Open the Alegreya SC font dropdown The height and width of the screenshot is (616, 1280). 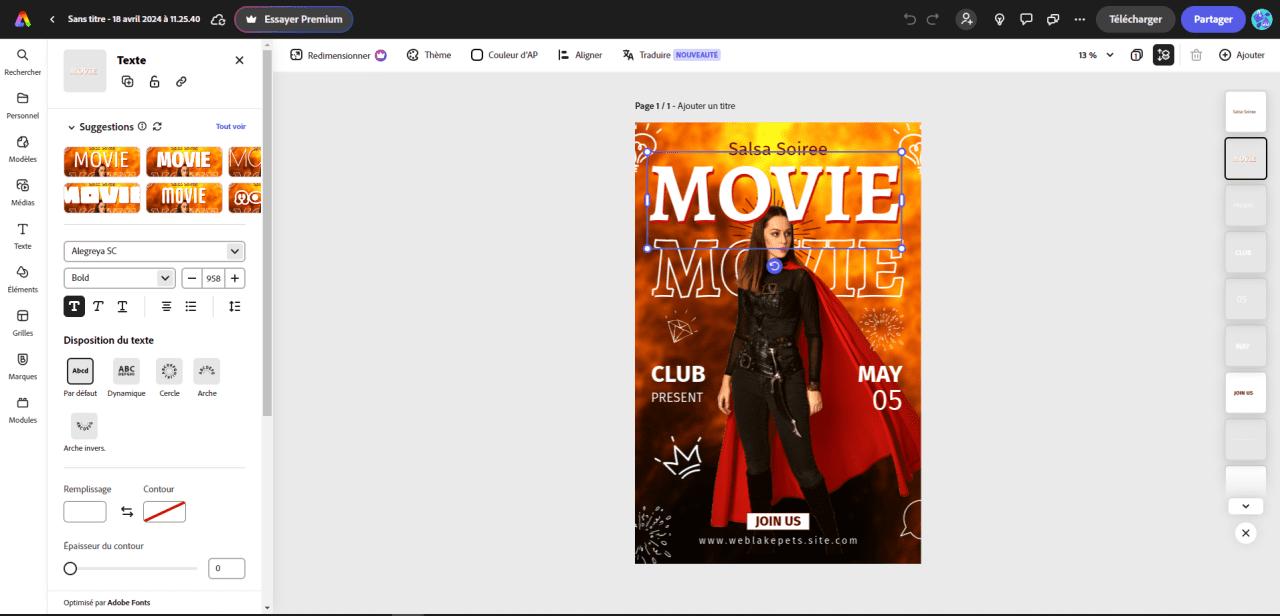pos(154,251)
